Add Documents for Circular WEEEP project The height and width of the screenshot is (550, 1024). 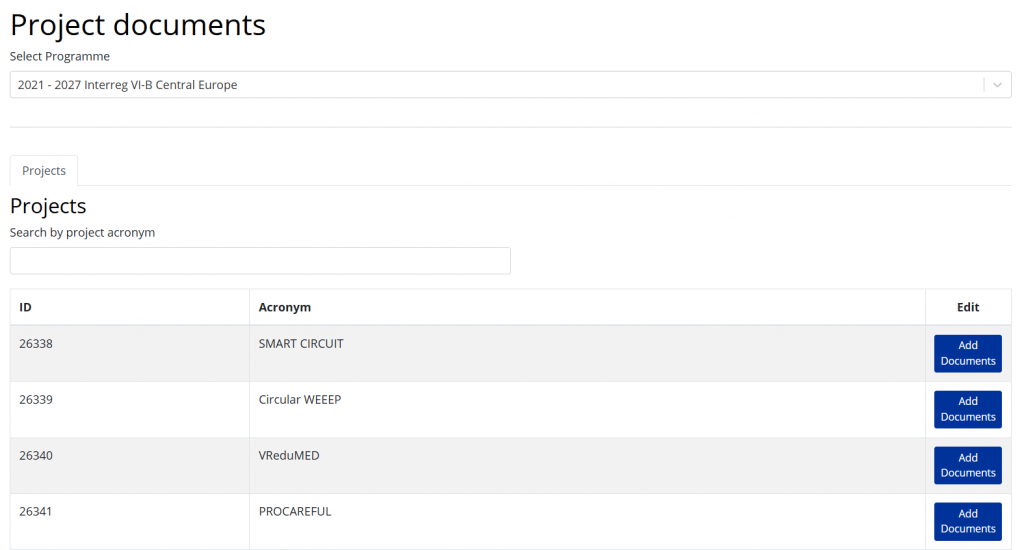click(x=967, y=409)
